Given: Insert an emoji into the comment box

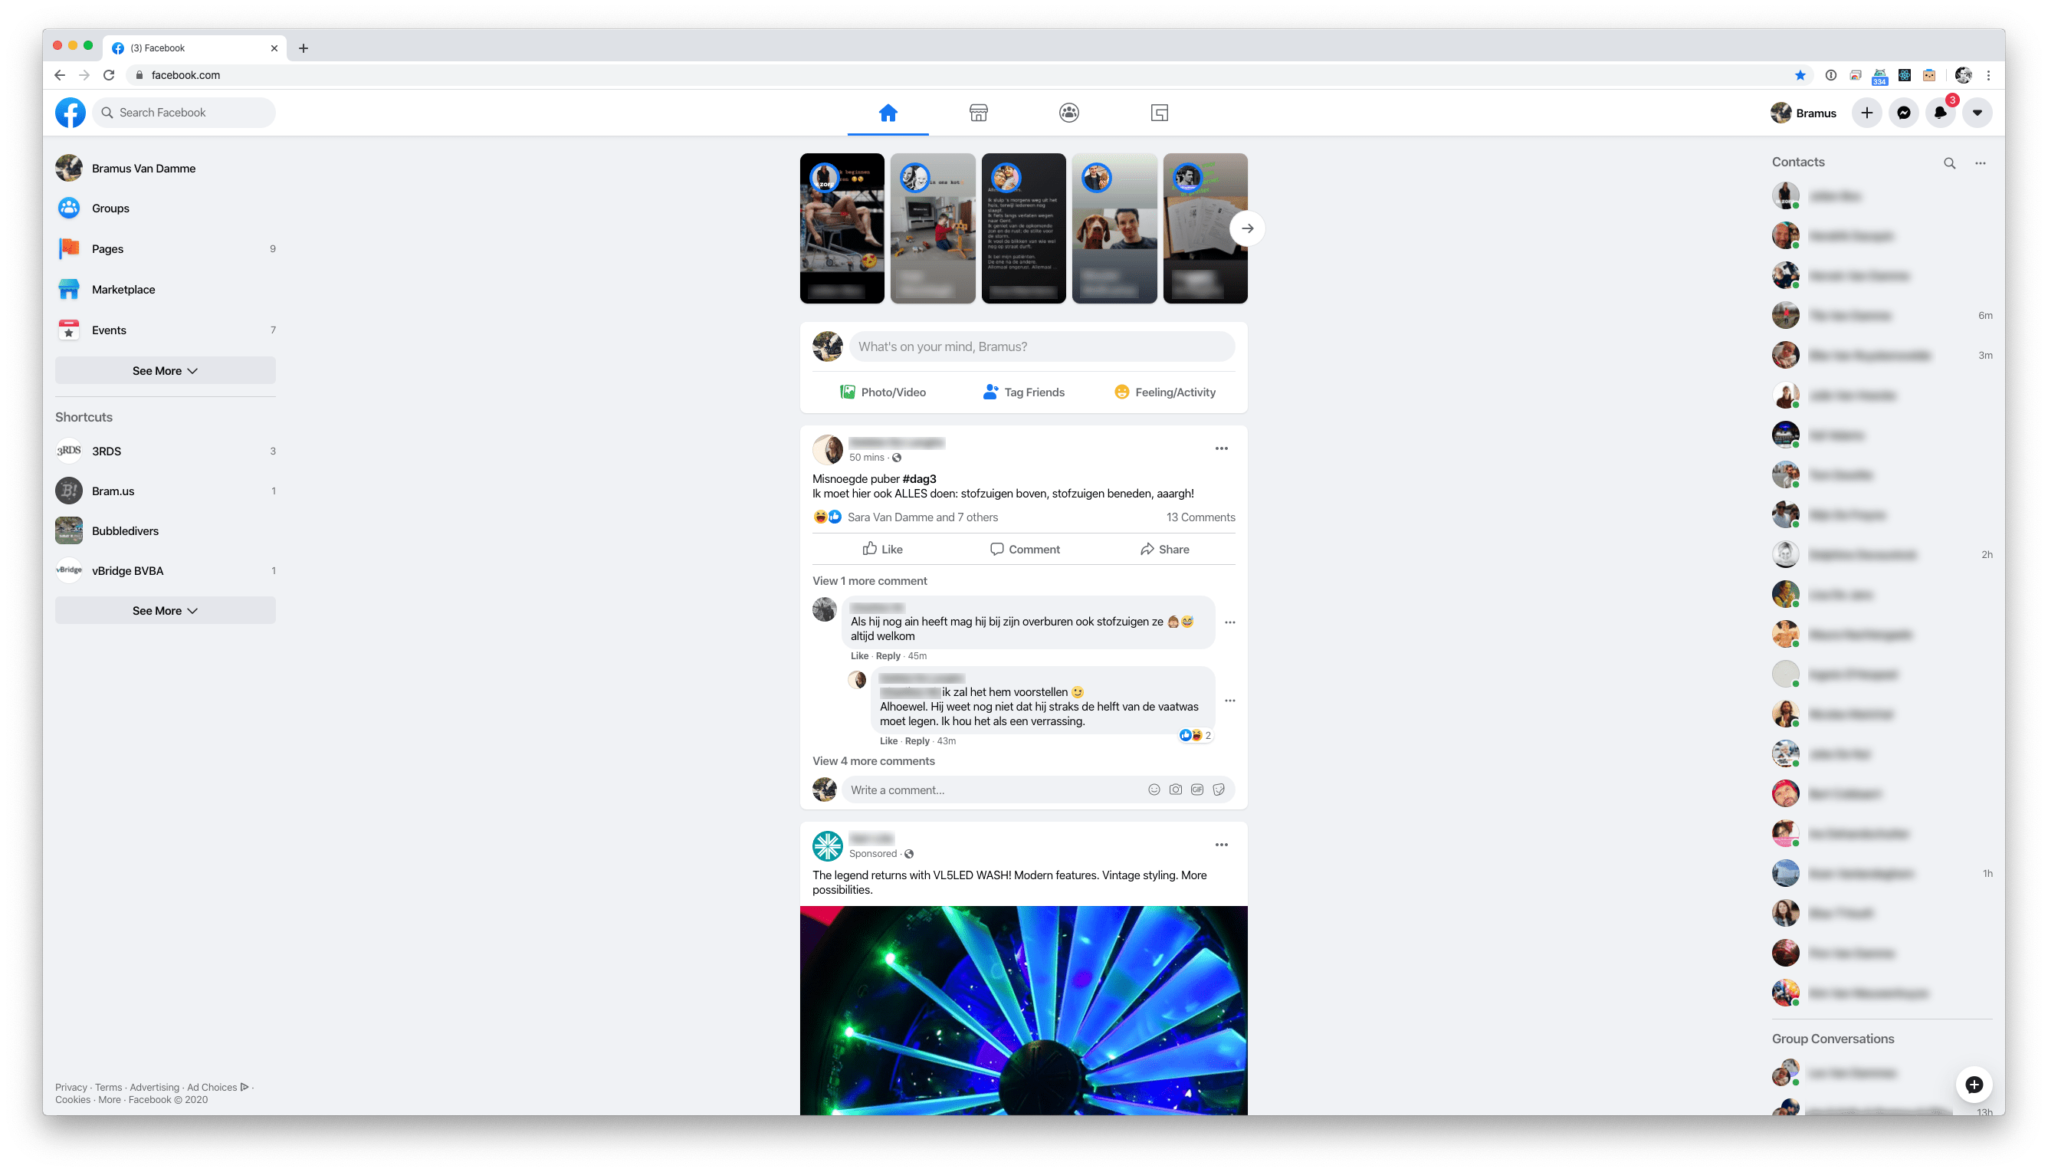Looking at the screenshot, I should [1154, 789].
